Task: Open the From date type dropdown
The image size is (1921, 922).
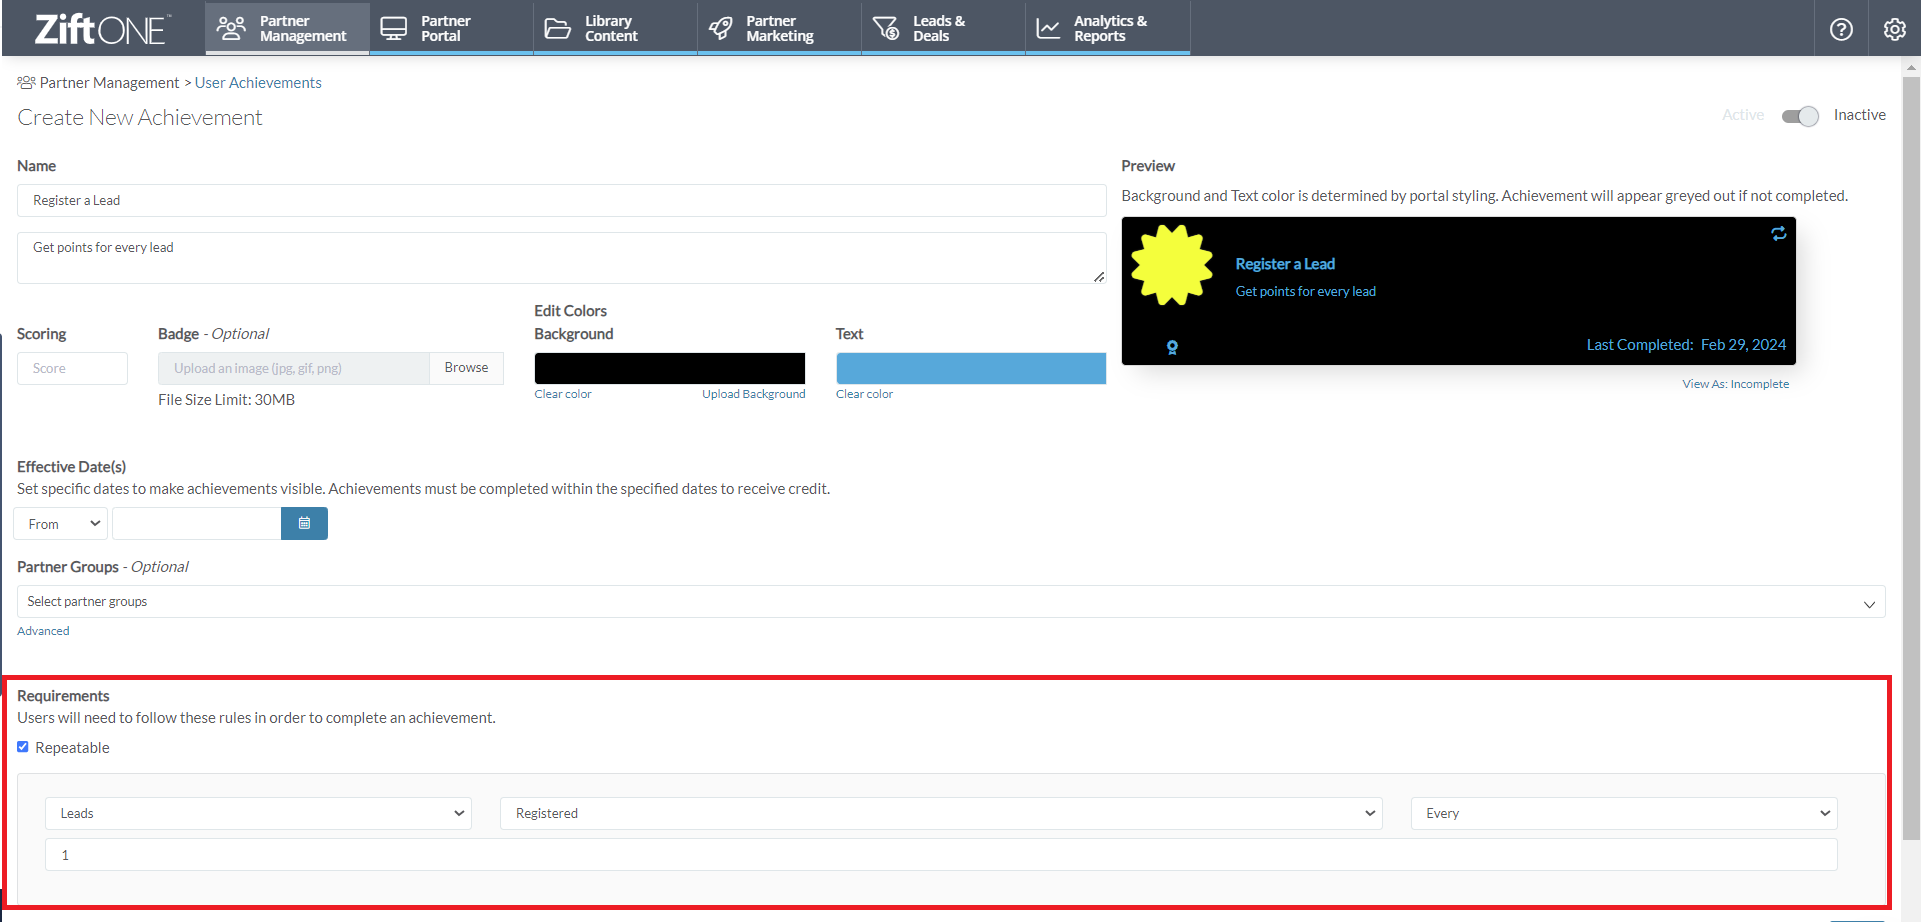Action: 61,524
